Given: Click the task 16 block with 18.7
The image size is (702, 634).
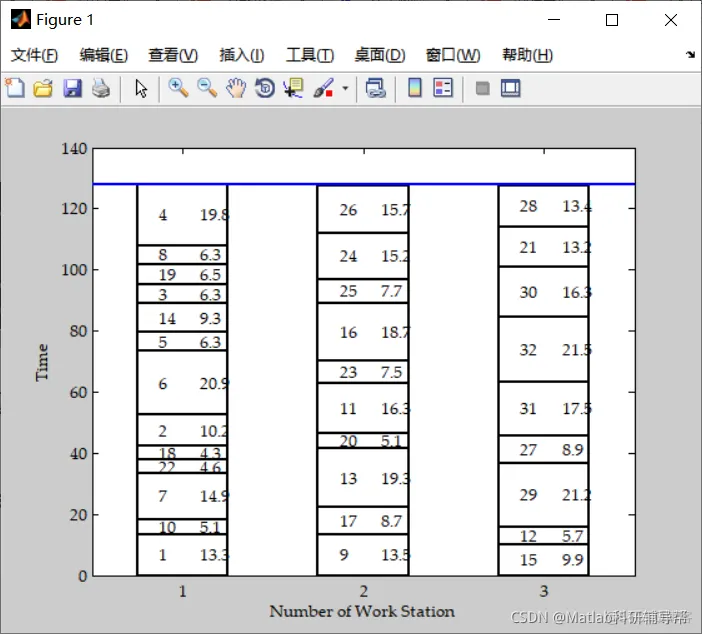Looking at the screenshot, I should point(363,332).
